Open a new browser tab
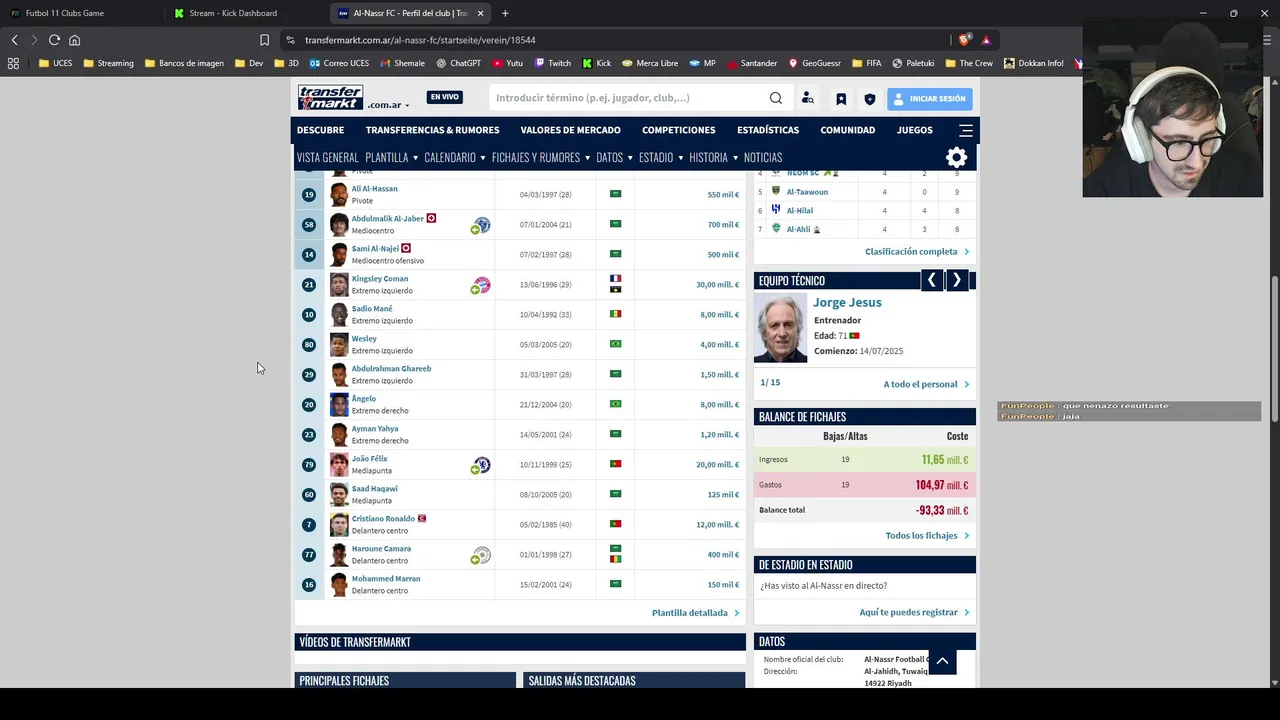The image size is (1280, 720). tap(505, 13)
